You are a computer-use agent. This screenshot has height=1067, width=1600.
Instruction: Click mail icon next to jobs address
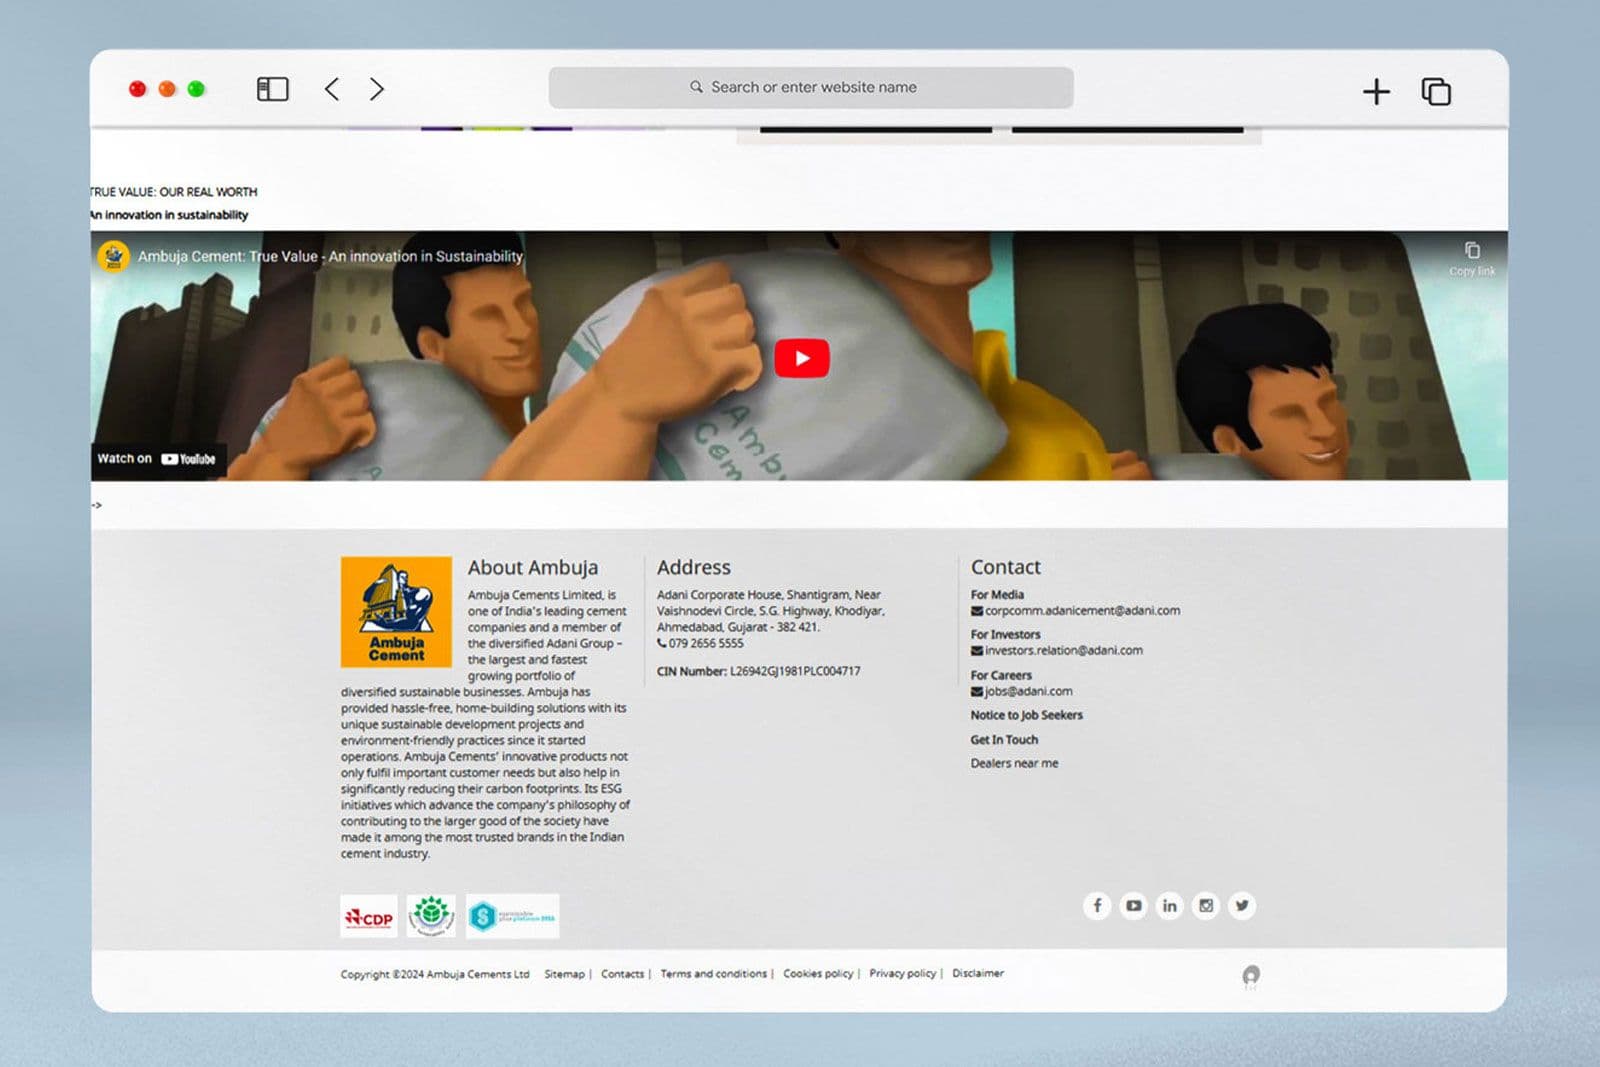point(977,692)
